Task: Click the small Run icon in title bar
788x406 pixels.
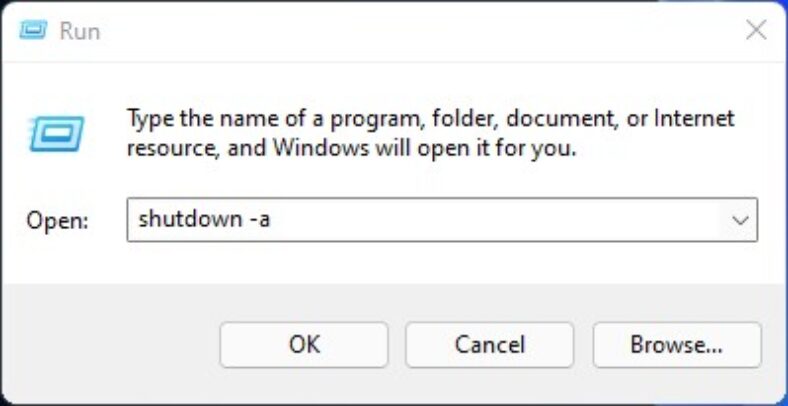Action: point(33,31)
